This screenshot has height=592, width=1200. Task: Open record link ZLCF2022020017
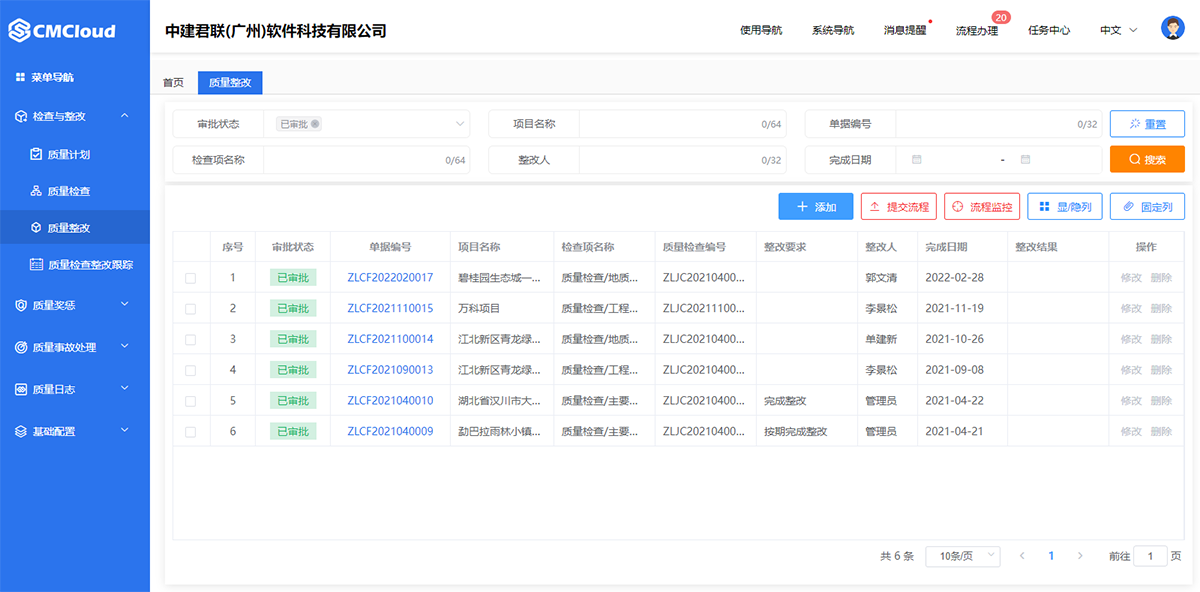coord(390,278)
